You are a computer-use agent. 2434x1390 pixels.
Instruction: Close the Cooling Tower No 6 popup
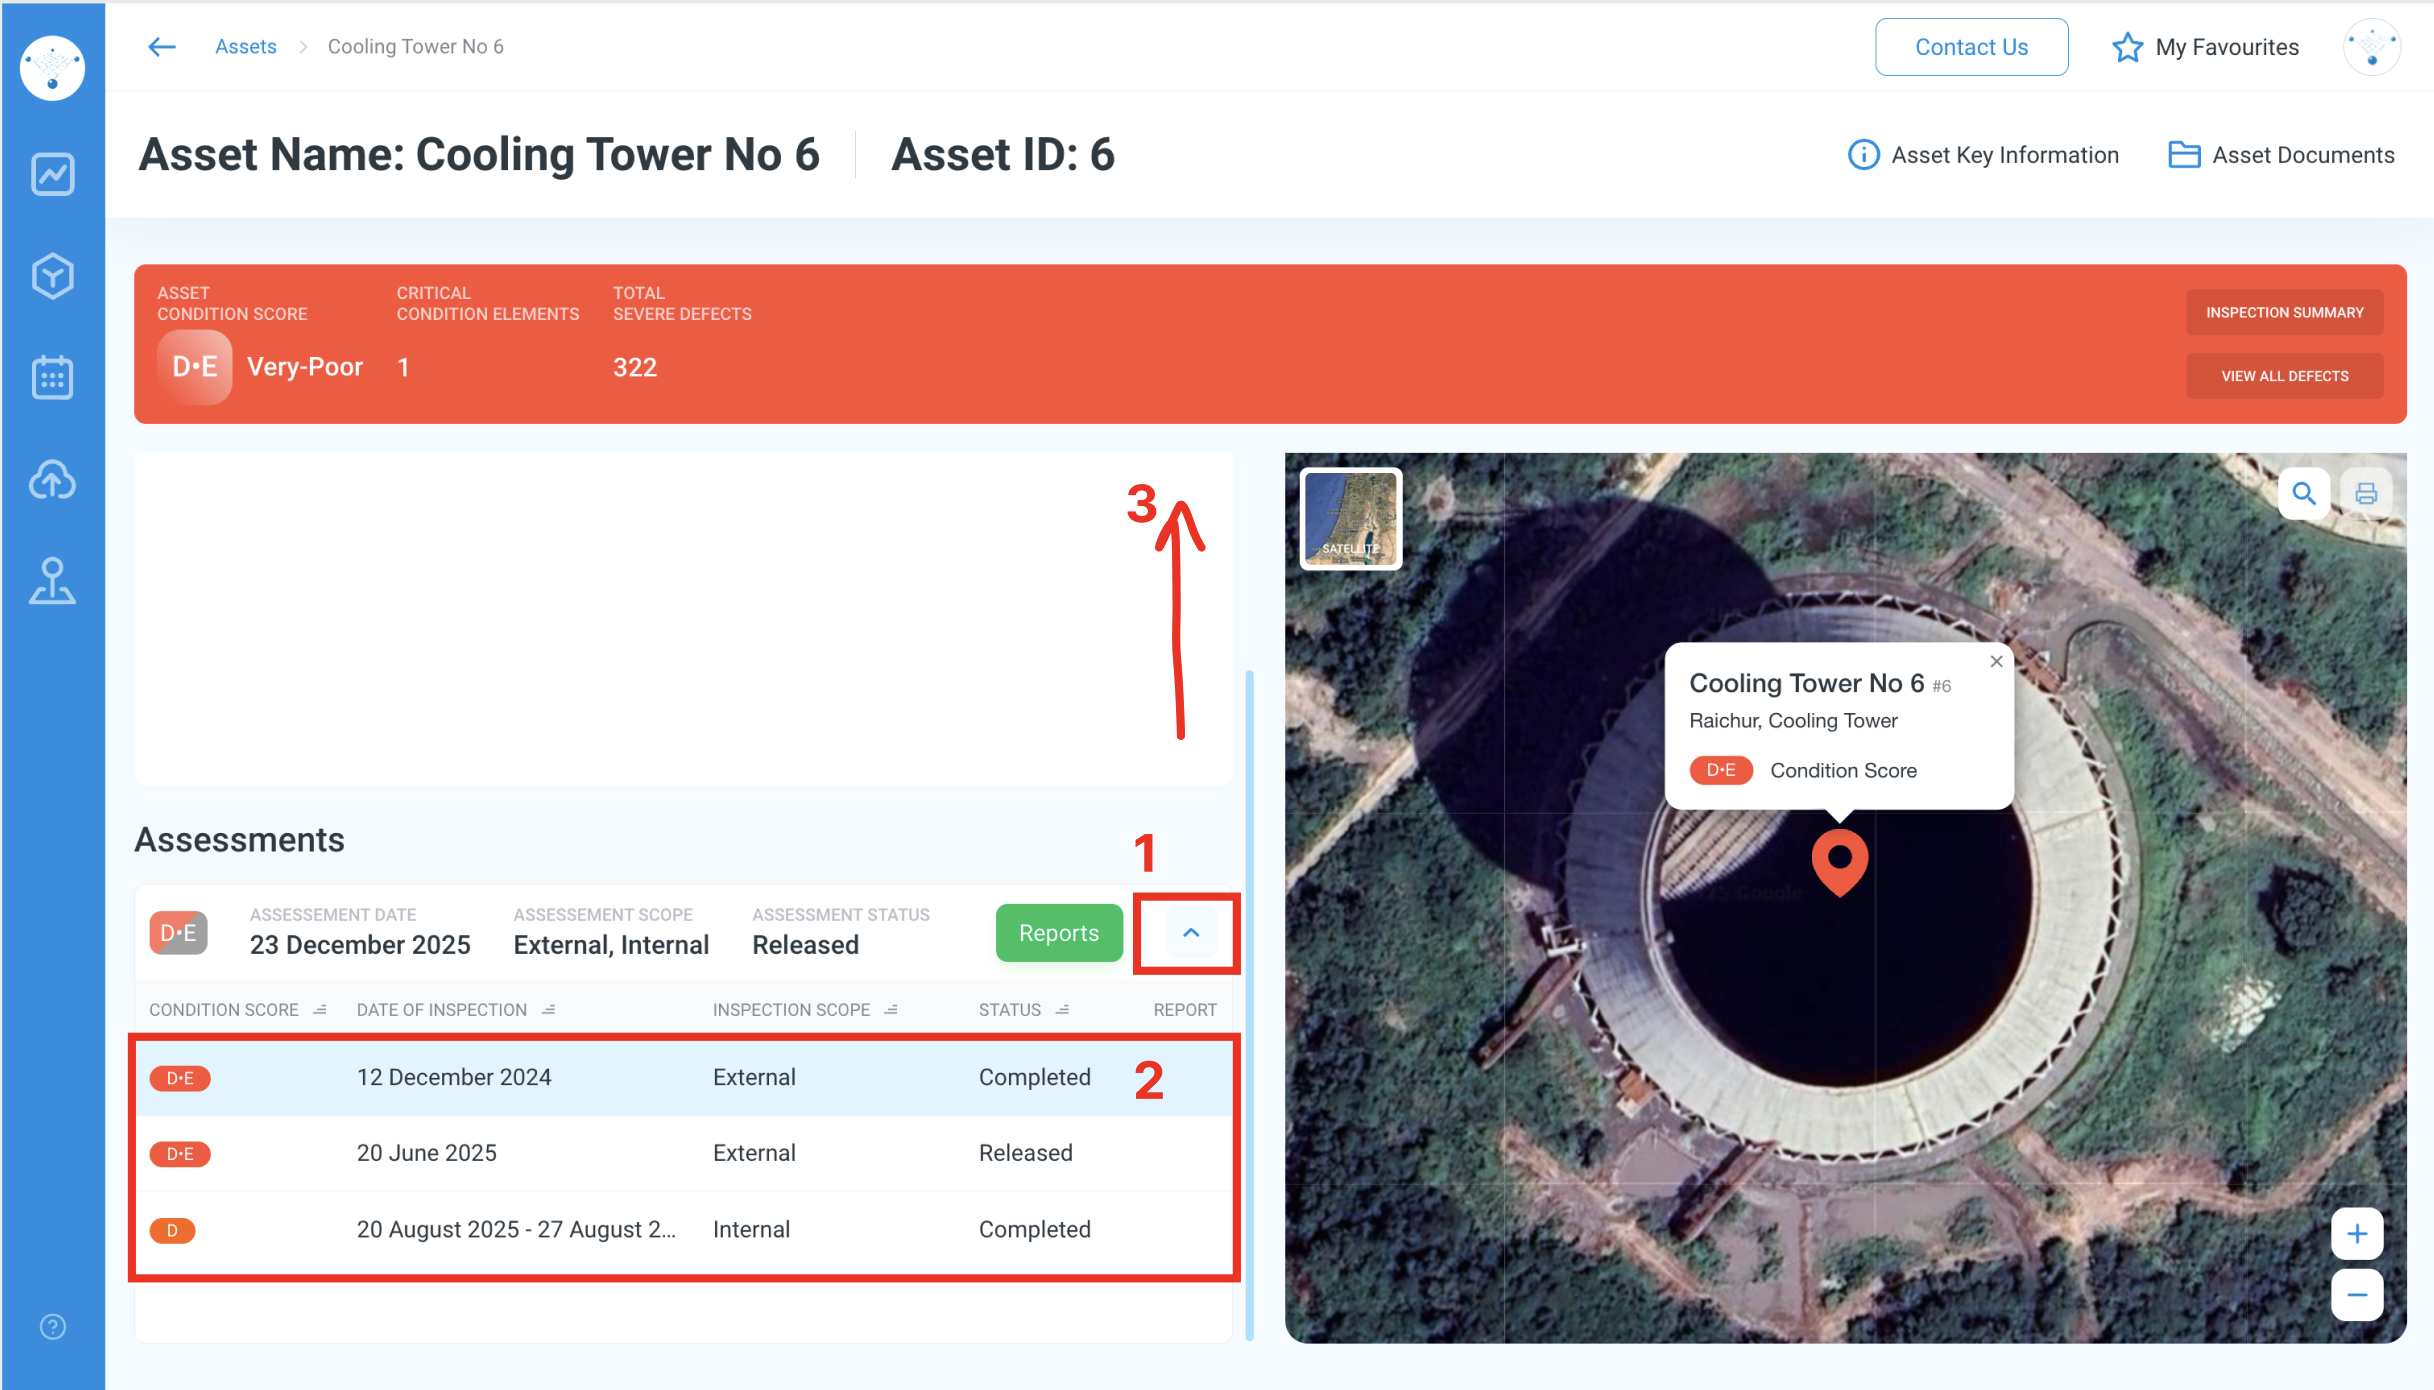pyautogui.click(x=1996, y=661)
